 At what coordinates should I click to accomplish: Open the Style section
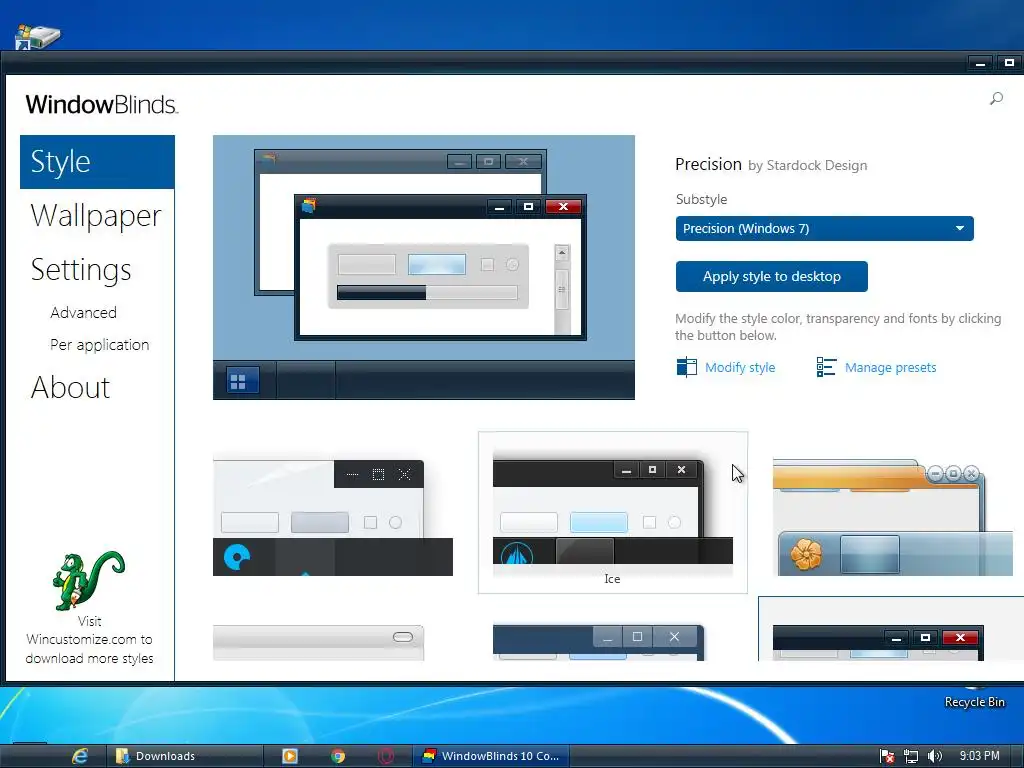97,162
